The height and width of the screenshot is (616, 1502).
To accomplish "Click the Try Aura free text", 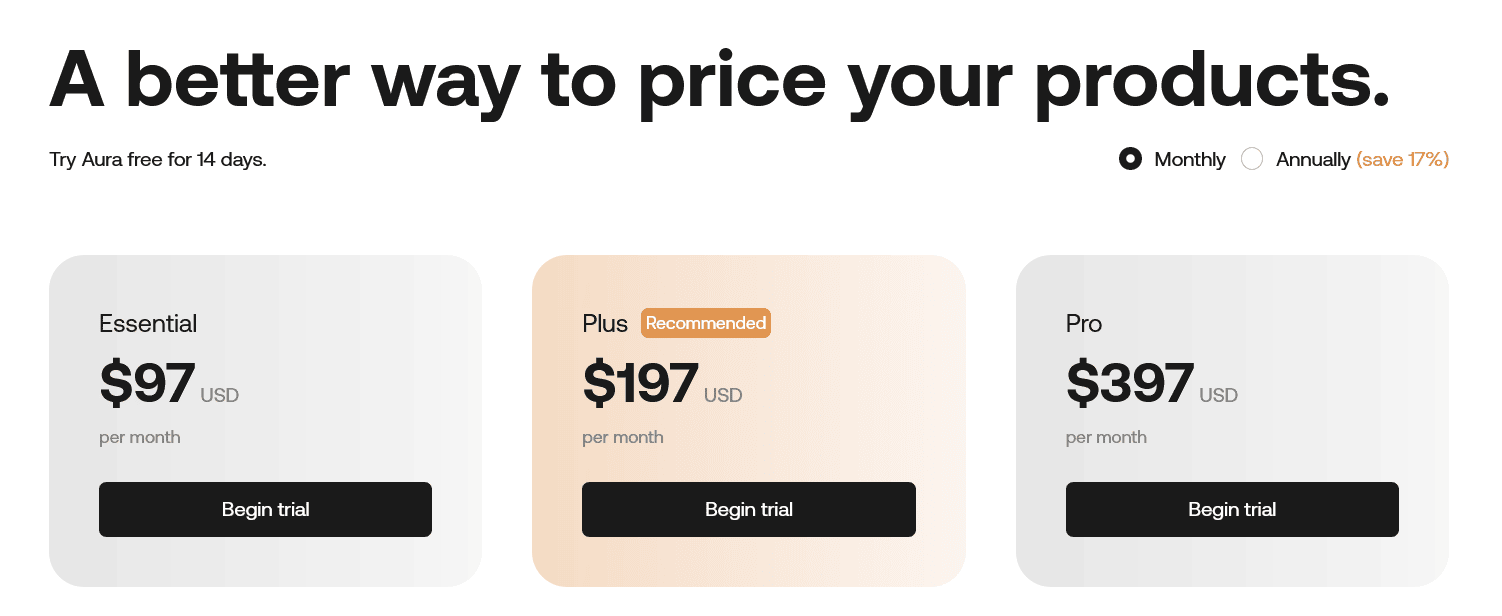I will tap(157, 159).
